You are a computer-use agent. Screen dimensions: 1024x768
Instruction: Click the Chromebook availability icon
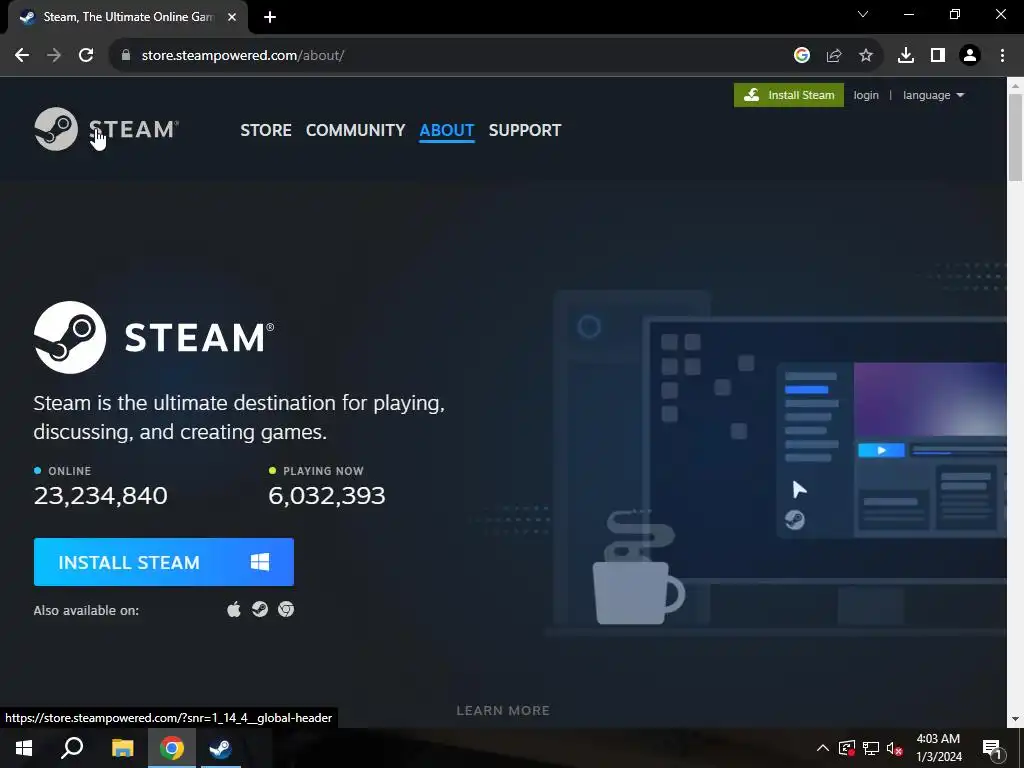286,609
